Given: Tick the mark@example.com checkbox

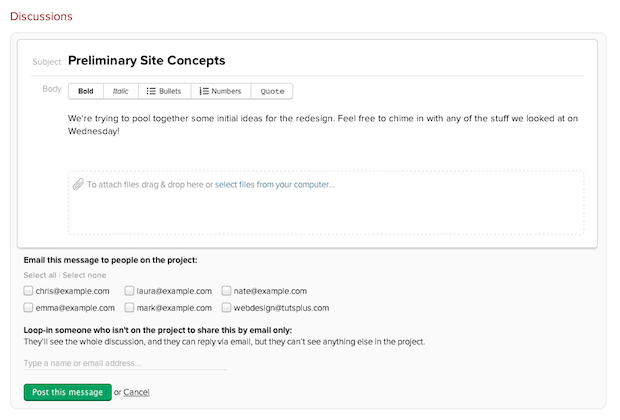Looking at the screenshot, I should pos(129,308).
